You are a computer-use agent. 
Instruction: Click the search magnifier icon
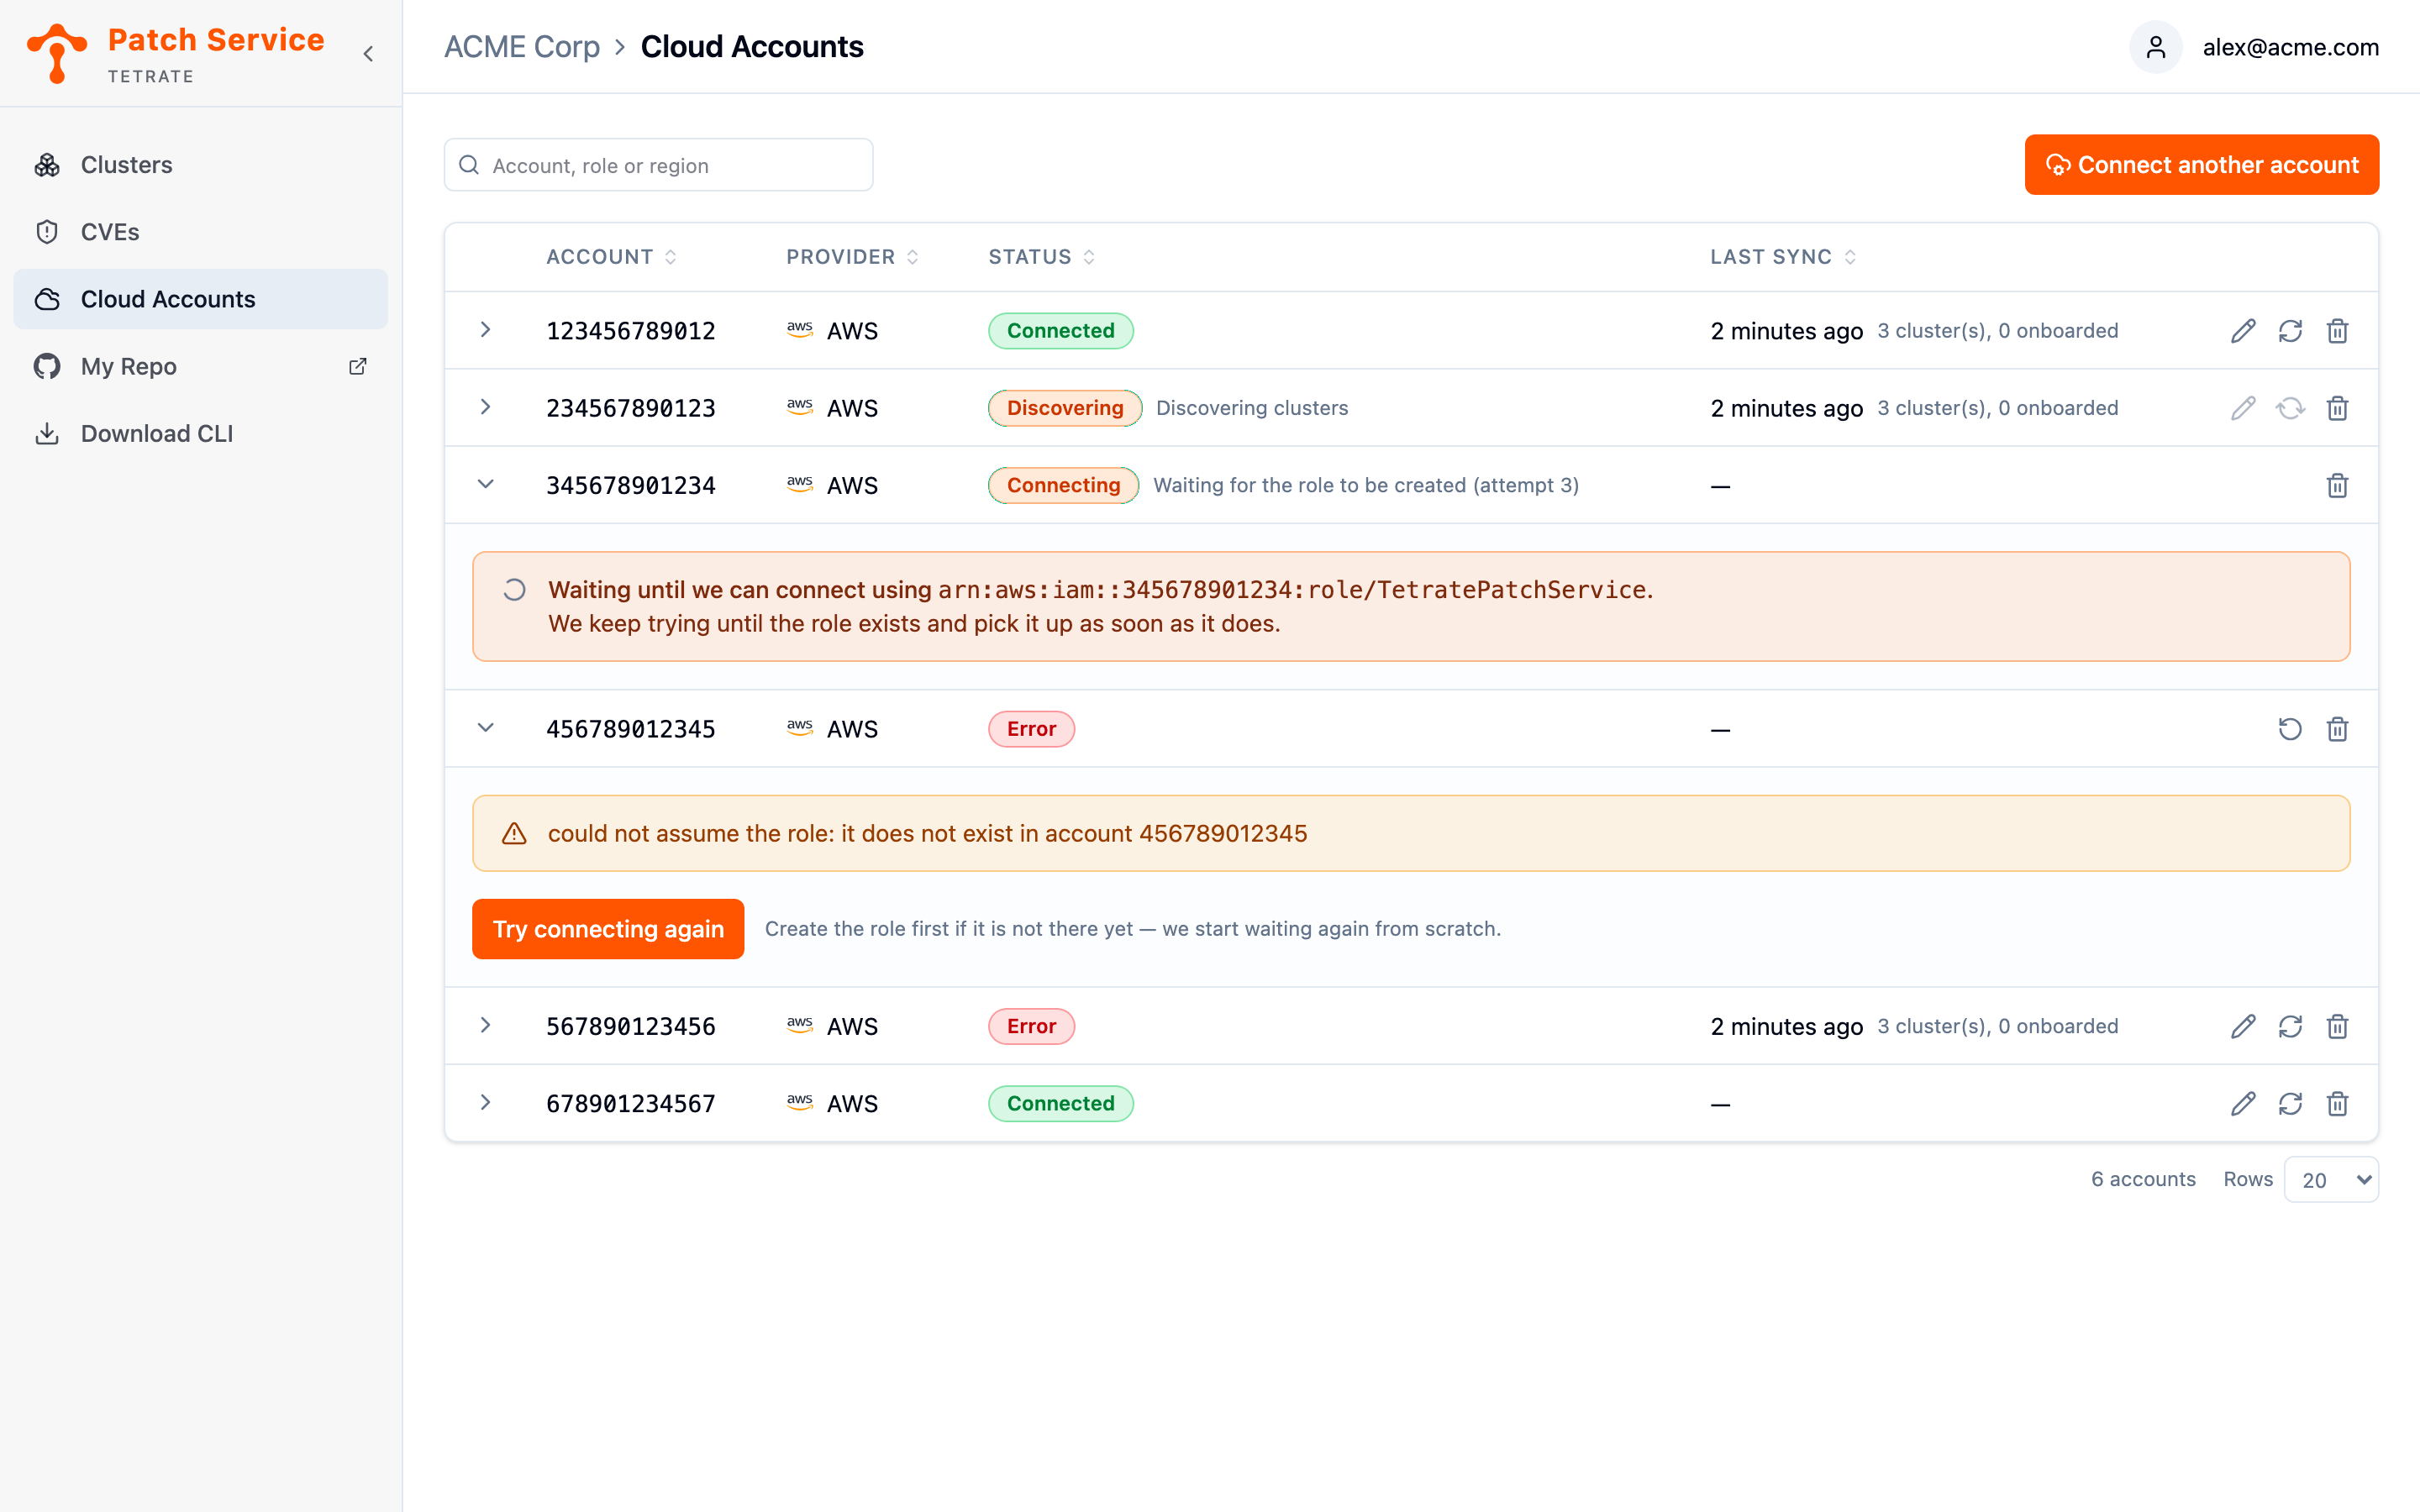pos(469,165)
